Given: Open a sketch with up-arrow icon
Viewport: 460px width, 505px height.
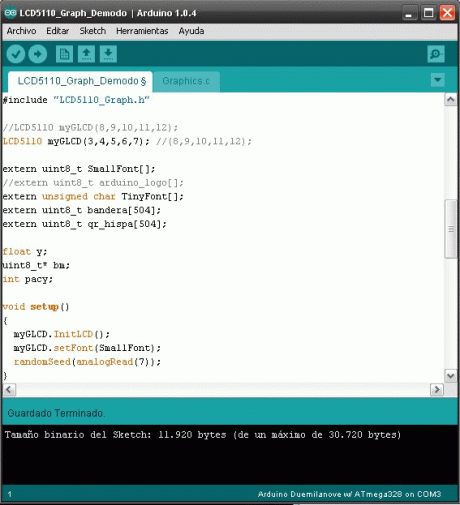Looking at the screenshot, I should point(86,54).
